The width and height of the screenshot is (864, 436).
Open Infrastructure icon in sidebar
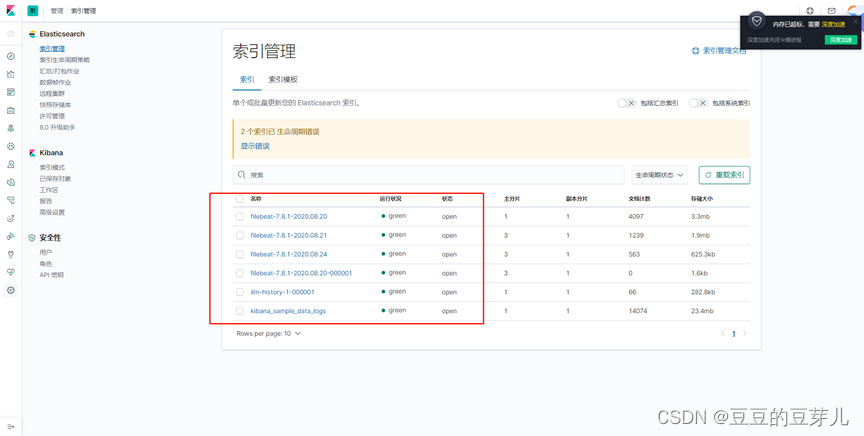10,164
